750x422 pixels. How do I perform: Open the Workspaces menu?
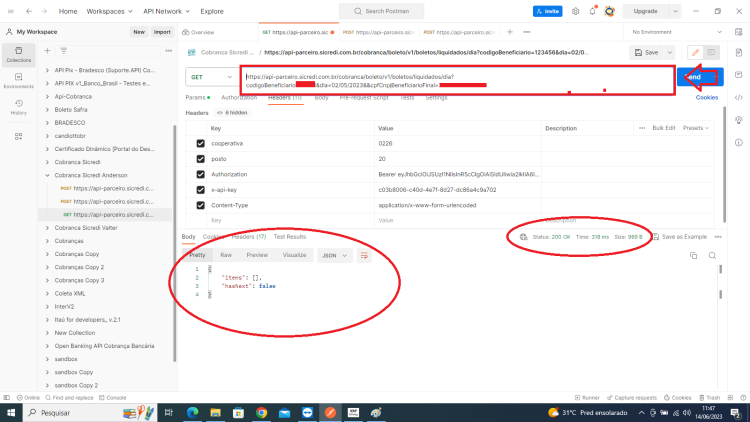tap(109, 11)
